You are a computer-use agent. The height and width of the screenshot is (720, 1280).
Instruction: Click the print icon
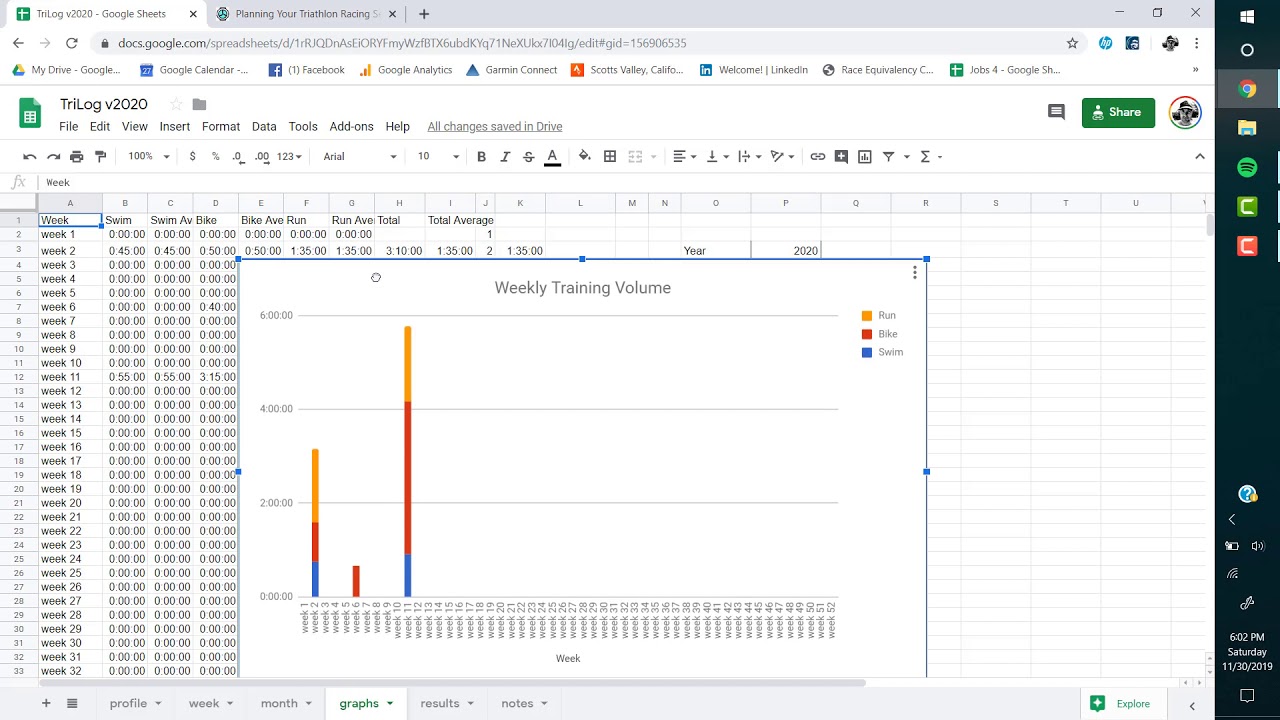pyautogui.click(x=77, y=156)
